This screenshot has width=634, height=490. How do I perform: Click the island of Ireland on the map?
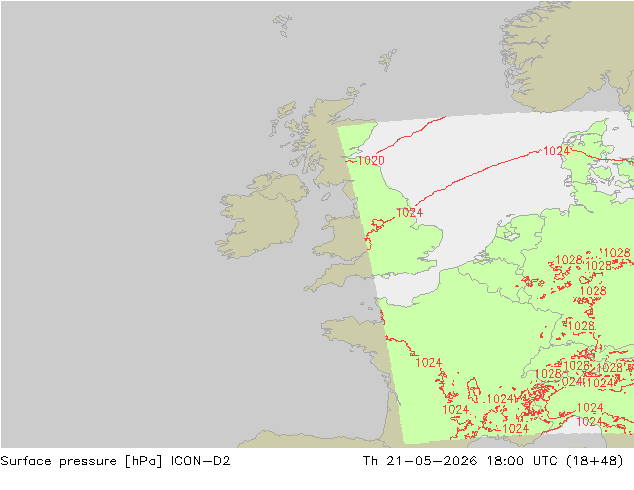click(261, 216)
